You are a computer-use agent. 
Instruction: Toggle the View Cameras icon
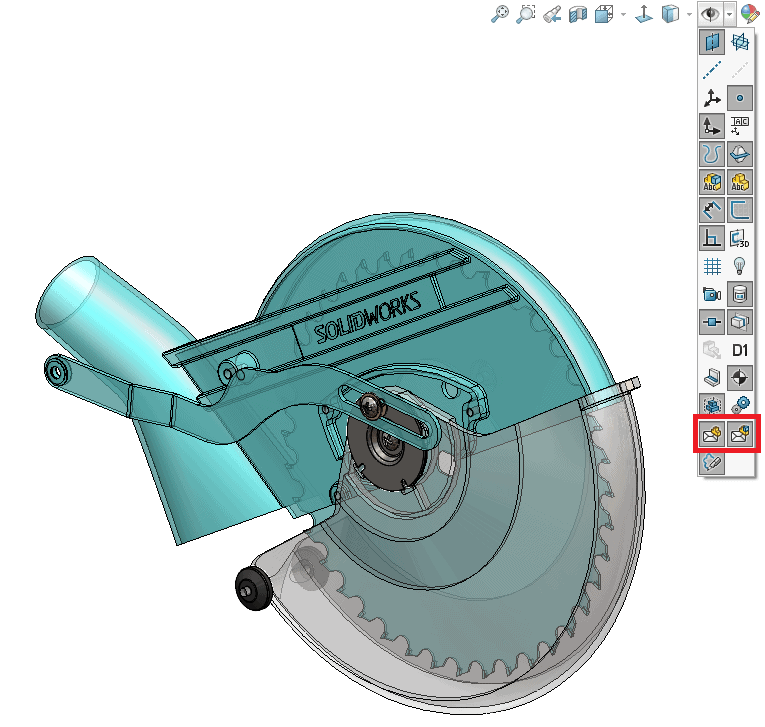[712, 294]
